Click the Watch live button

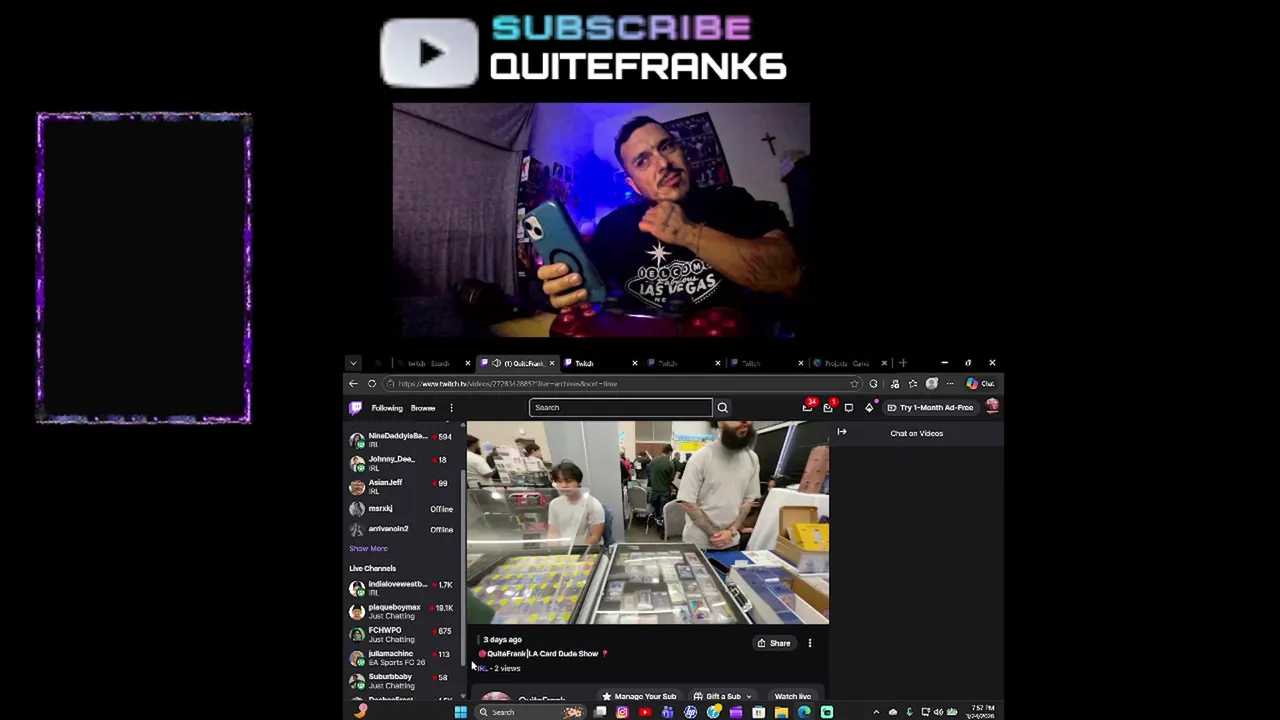tap(792, 697)
